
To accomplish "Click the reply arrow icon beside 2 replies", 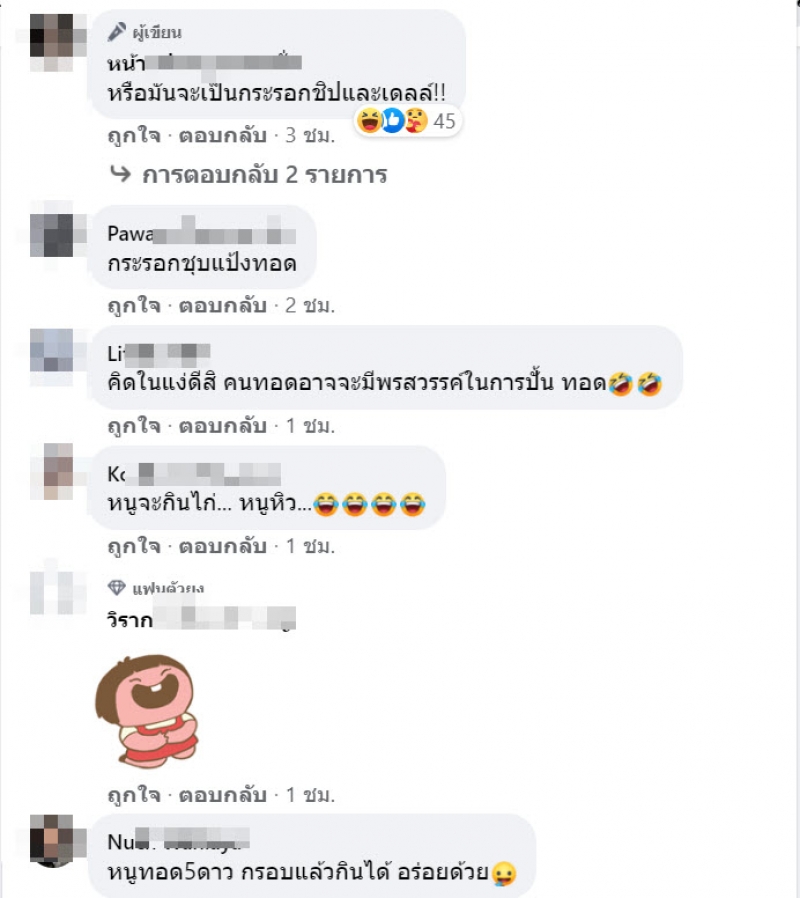I will 120,174.
